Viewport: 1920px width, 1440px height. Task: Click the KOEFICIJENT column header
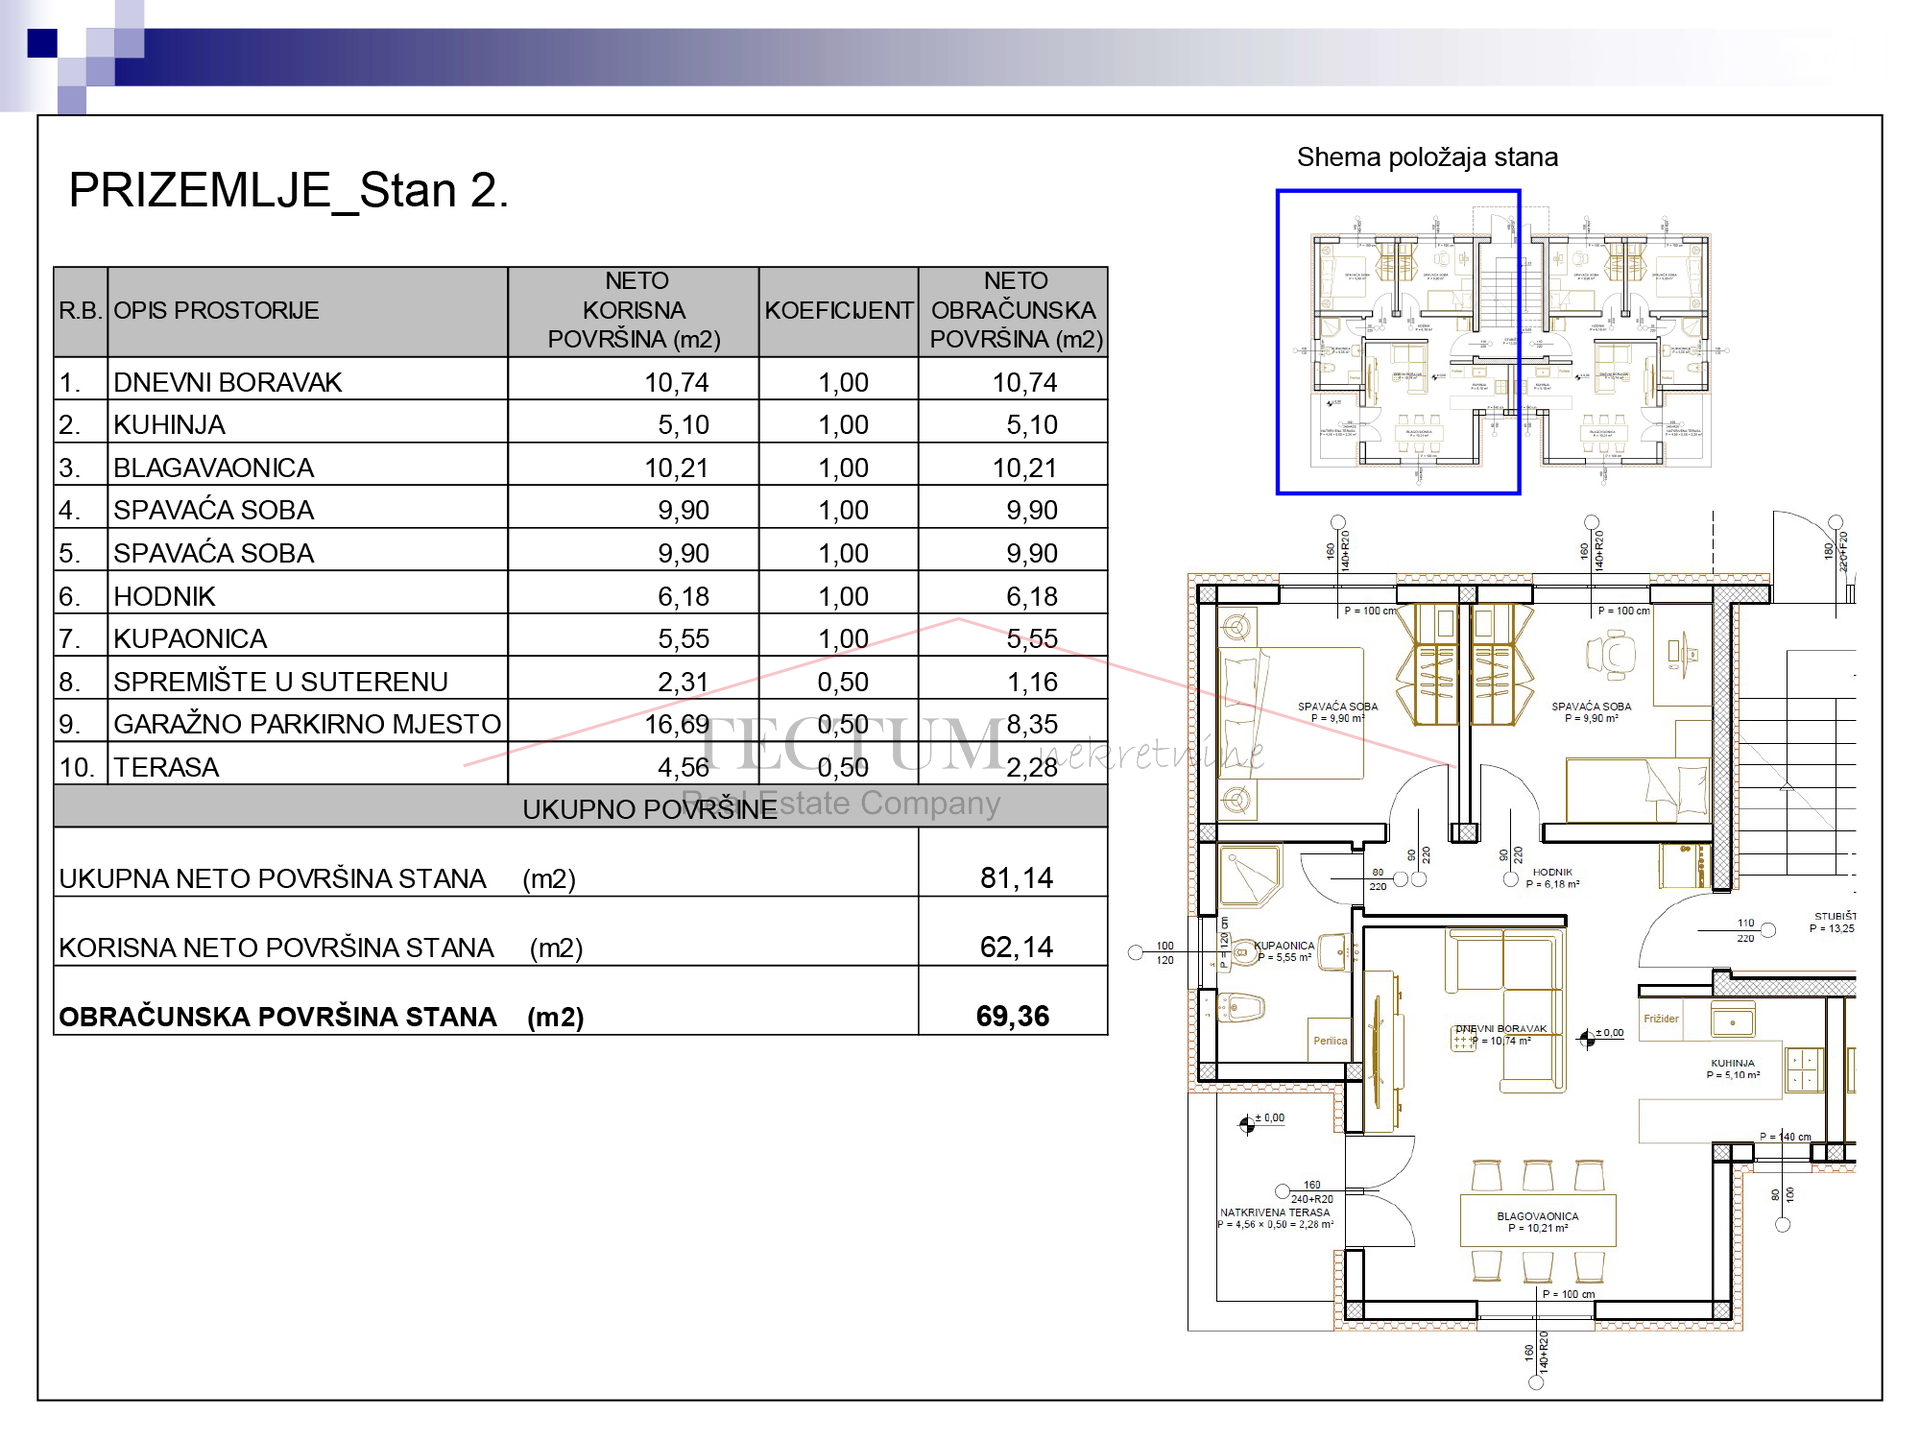pos(838,311)
